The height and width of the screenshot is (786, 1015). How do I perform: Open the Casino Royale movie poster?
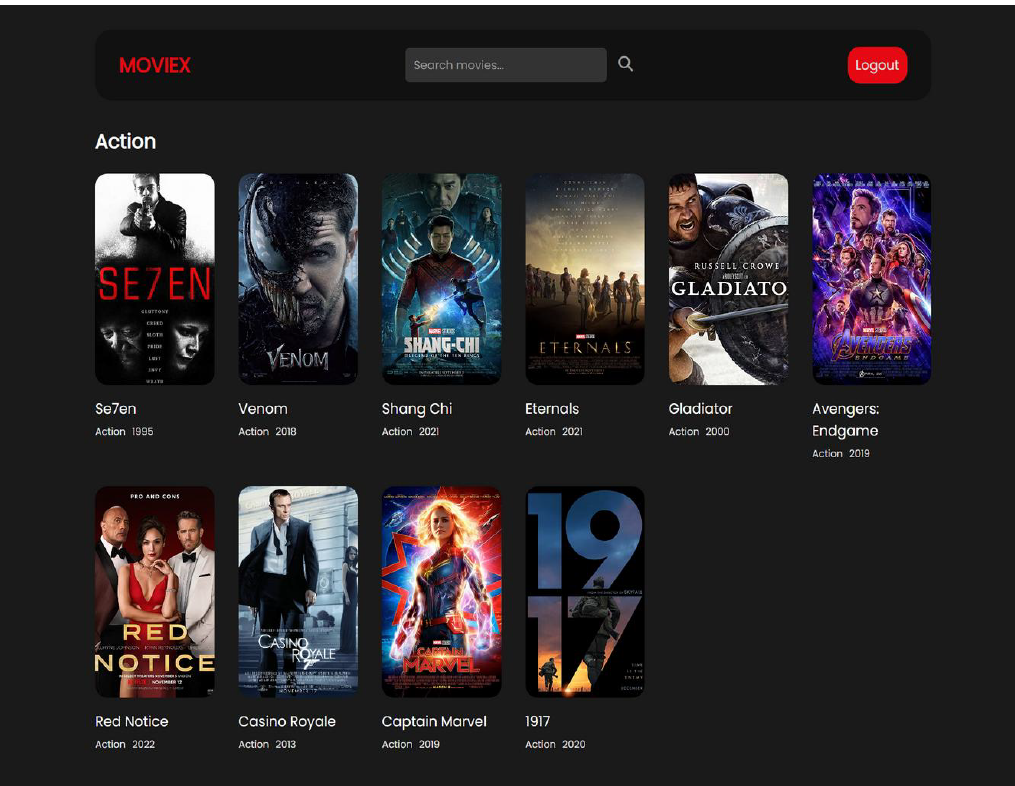[298, 592]
